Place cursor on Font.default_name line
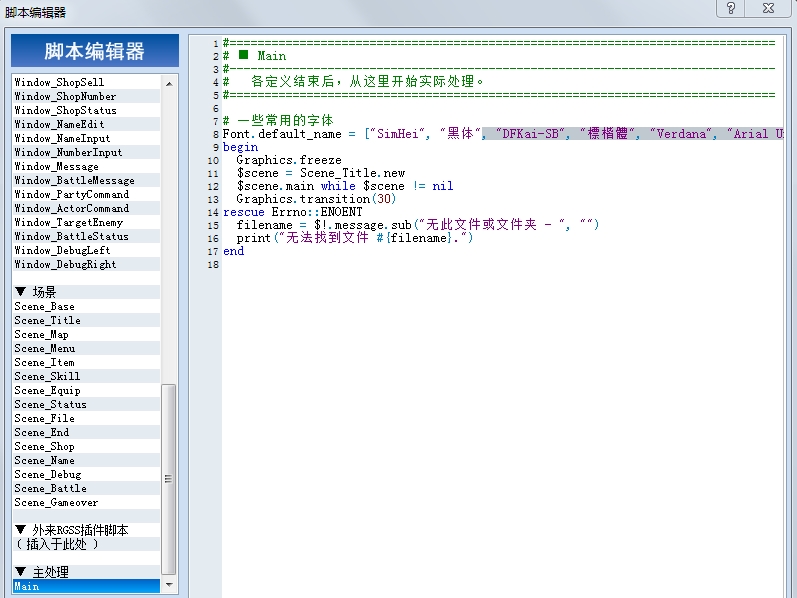Image resolution: width=797 pixels, height=598 pixels. (503, 134)
